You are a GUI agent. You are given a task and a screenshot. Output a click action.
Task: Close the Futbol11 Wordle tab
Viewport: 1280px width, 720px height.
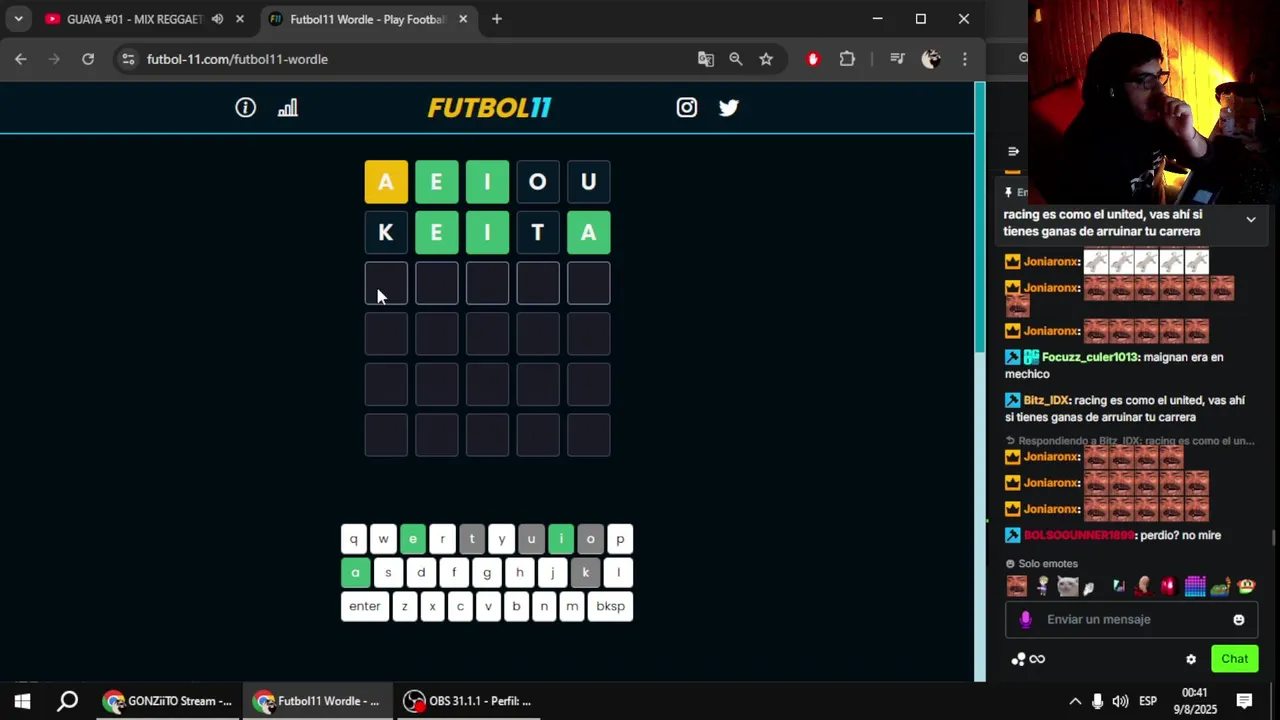click(x=463, y=19)
